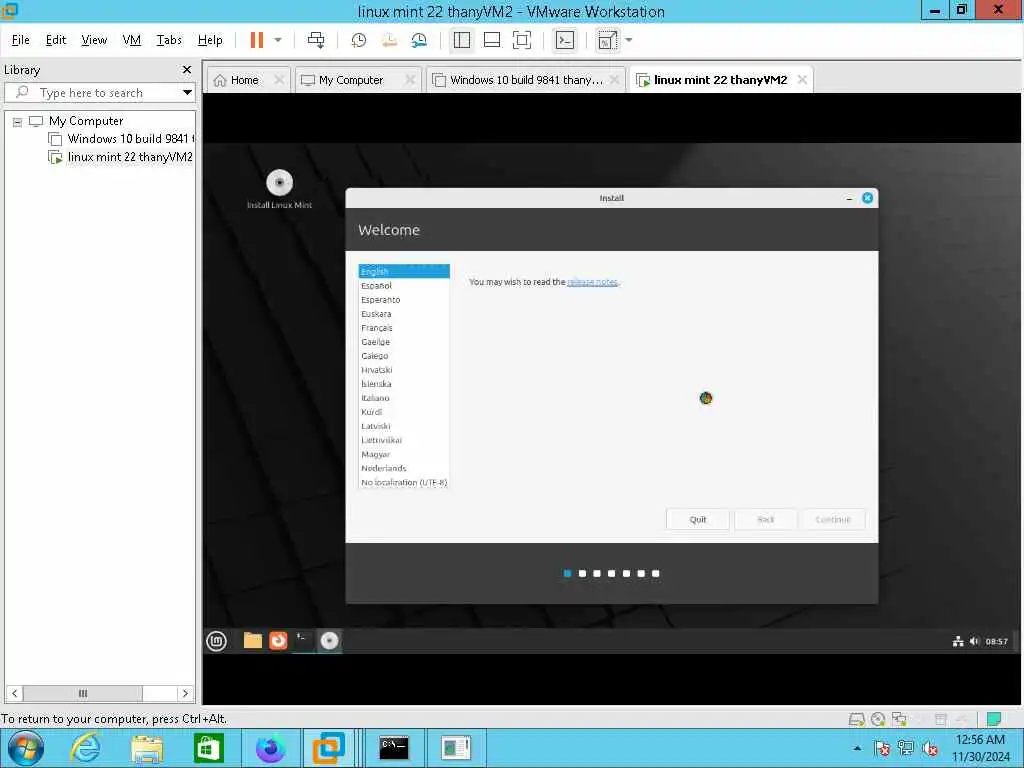Open the Linux Mint menu button
1024x768 pixels.
(216, 641)
